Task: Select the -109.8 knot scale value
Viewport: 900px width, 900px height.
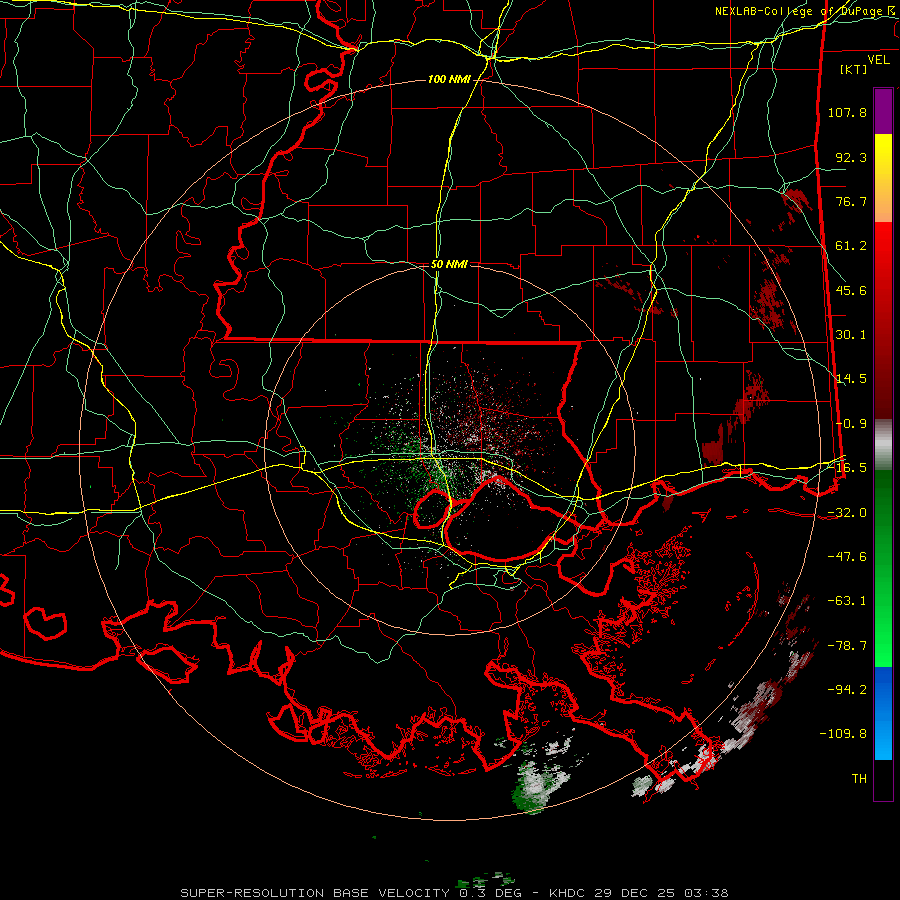Action: pyautogui.click(x=843, y=734)
